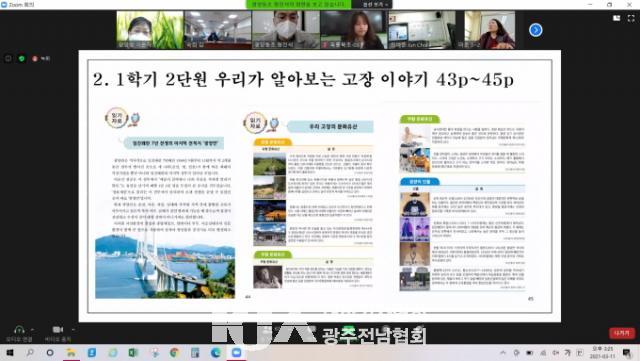Click the green screen sharing banner
The height and width of the screenshot is (361, 640).
pyautogui.click(x=298, y=4)
